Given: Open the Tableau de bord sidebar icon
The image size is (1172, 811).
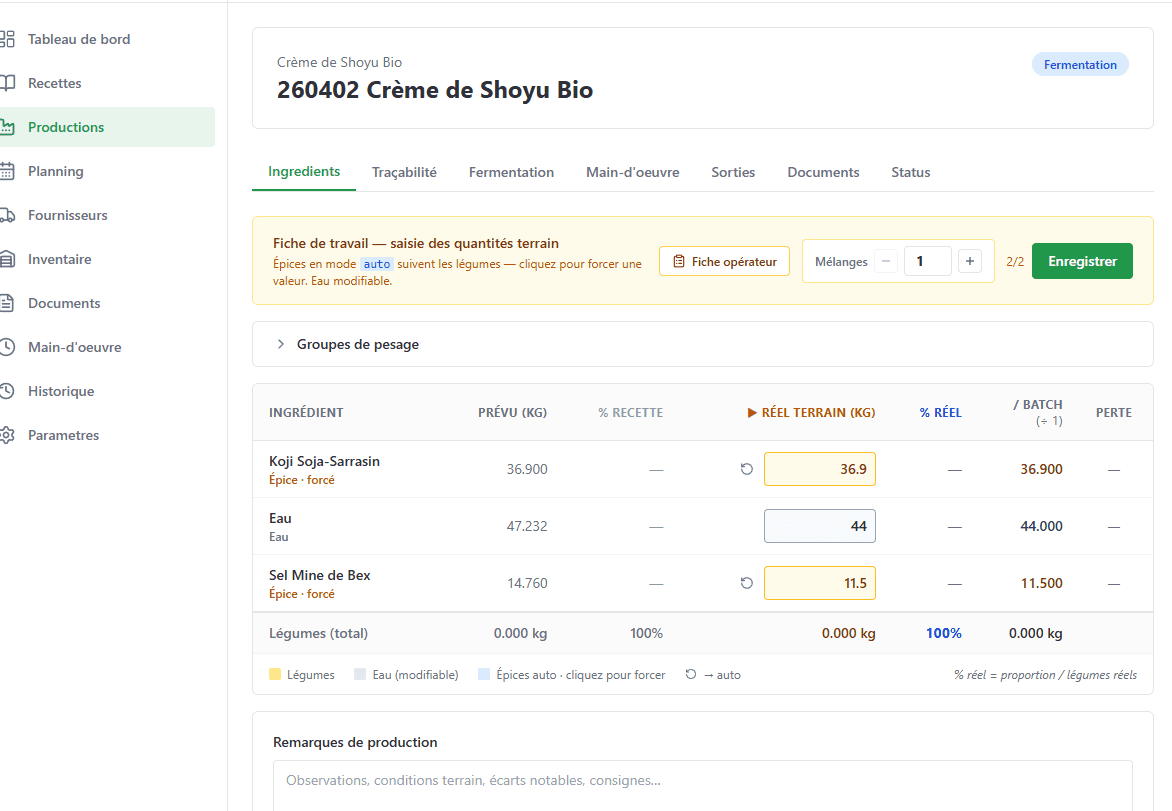Looking at the screenshot, I should click(x=8, y=39).
